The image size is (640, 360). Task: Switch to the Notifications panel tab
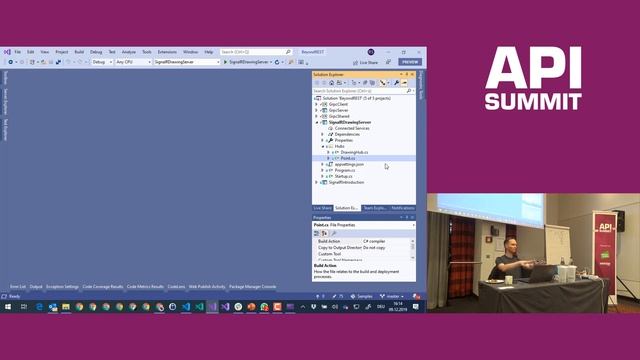[403, 208]
